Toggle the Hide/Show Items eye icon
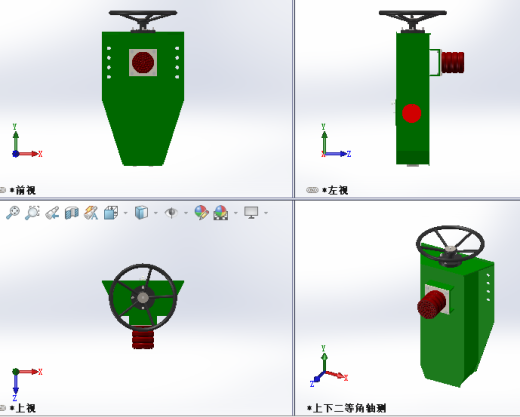The height and width of the screenshot is (417, 520). 171,213
